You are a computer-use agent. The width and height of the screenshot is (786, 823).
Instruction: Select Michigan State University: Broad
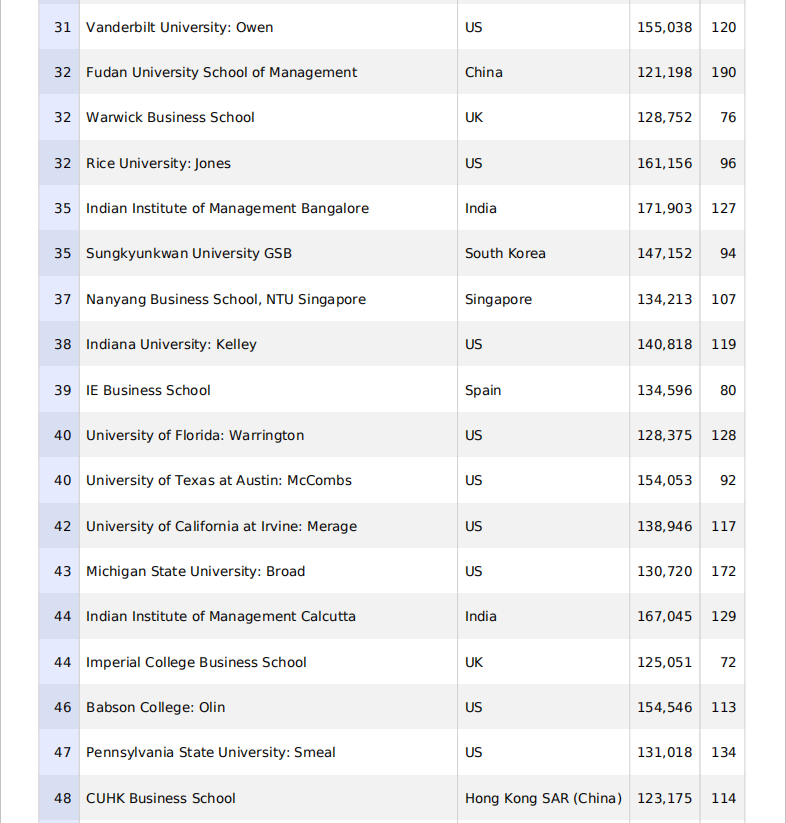point(195,571)
